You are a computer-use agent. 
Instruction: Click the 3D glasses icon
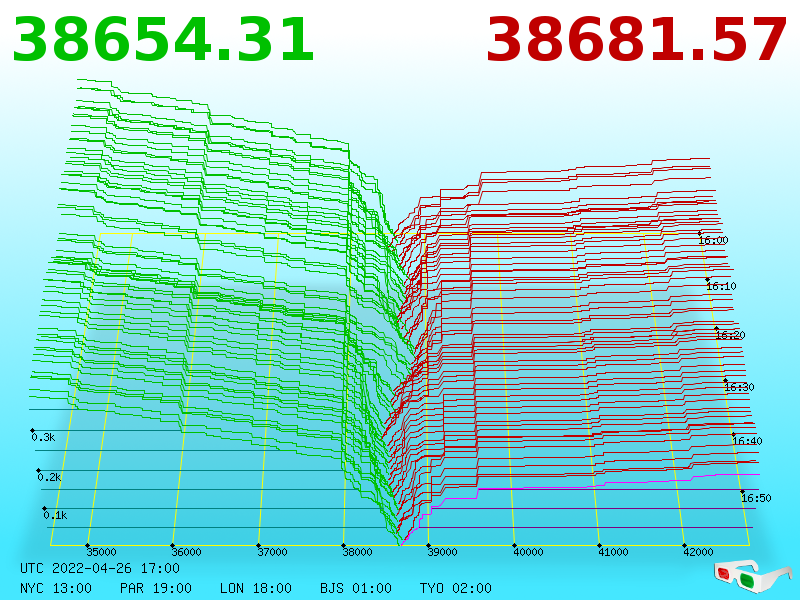tap(752, 576)
